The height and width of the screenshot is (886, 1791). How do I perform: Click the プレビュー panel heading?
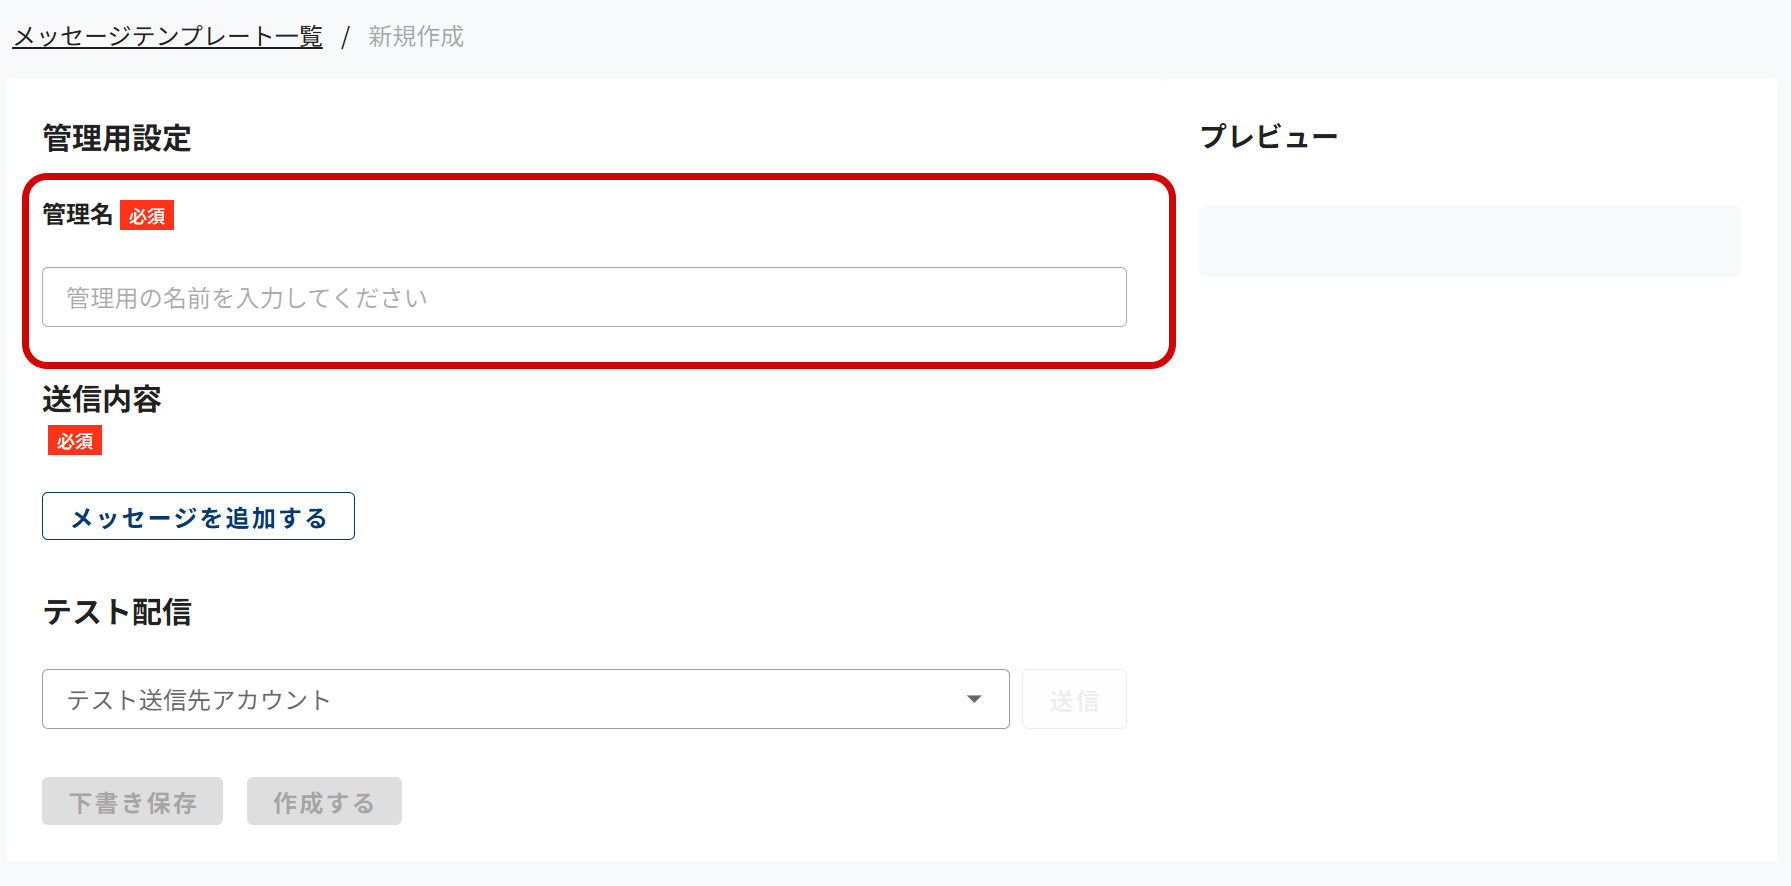click(x=1269, y=137)
